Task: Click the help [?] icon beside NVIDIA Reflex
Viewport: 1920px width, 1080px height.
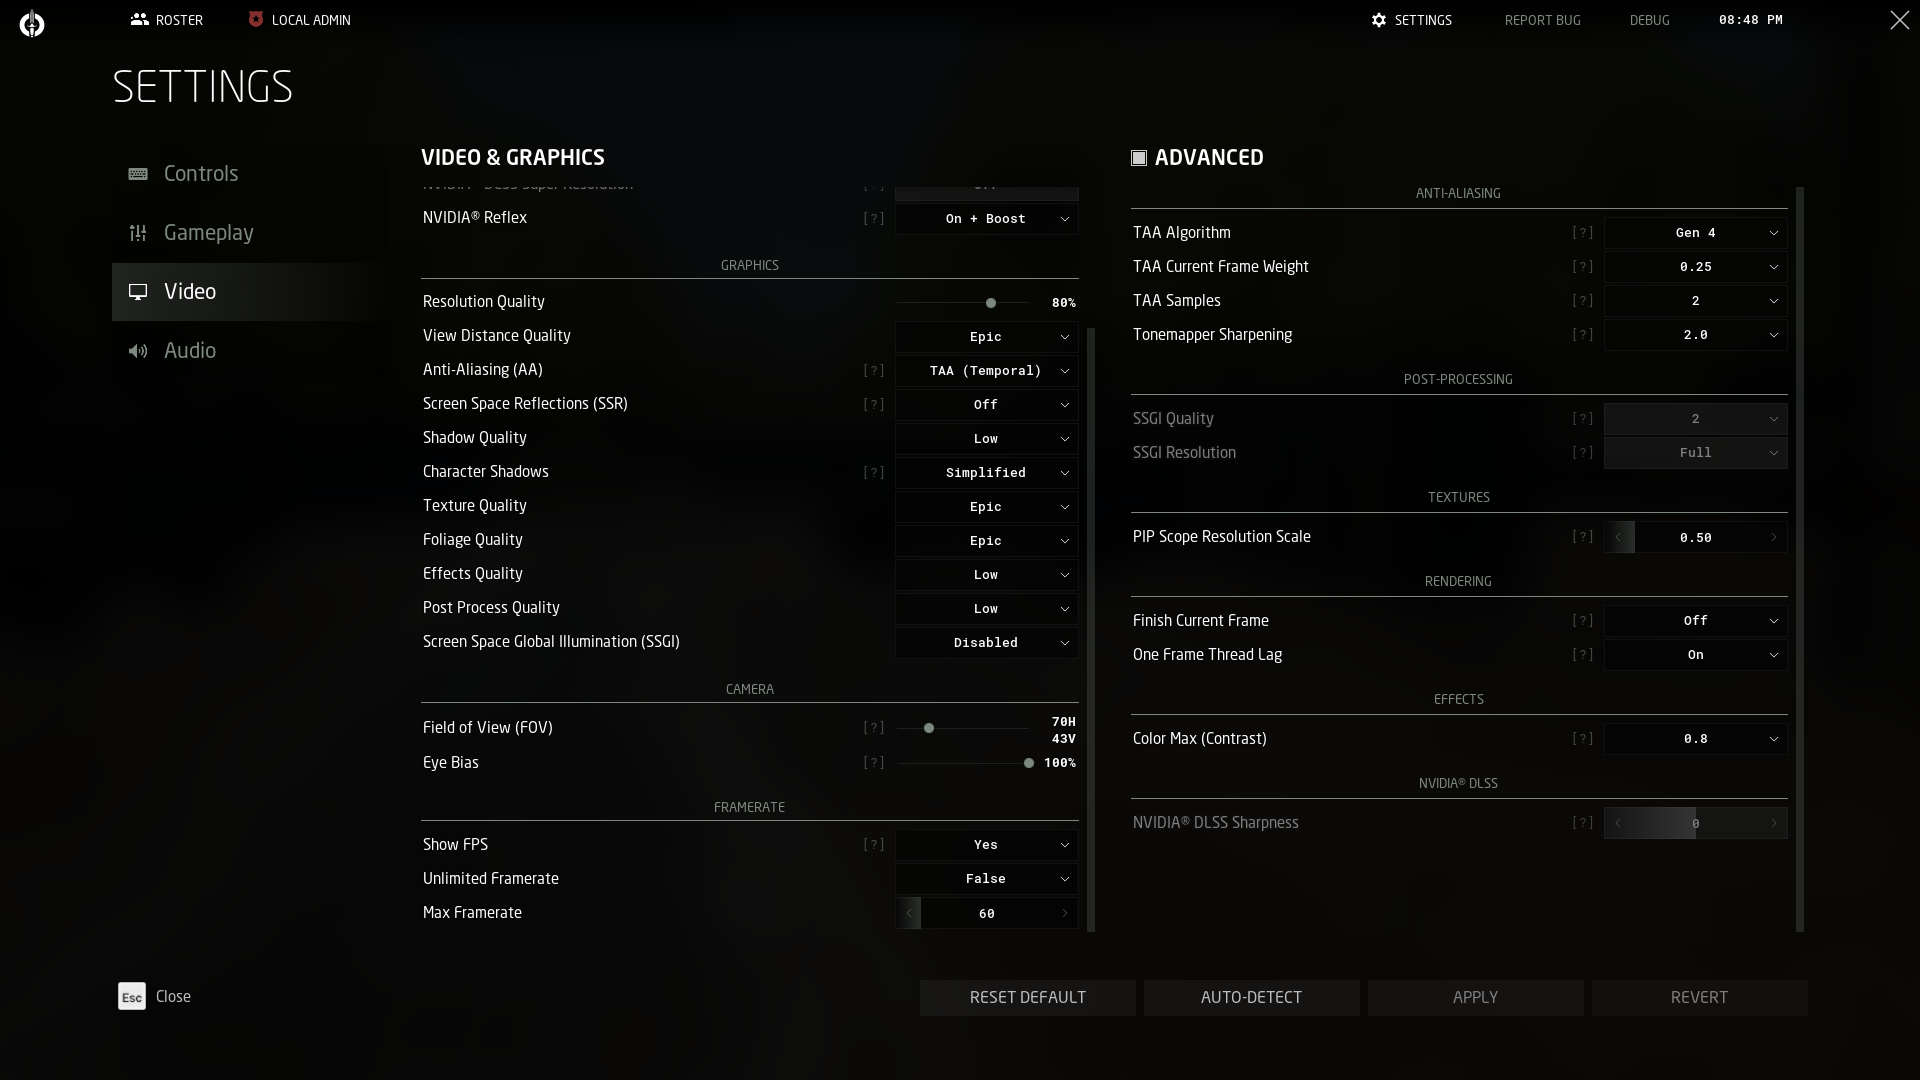Action: [x=874, y=218]
